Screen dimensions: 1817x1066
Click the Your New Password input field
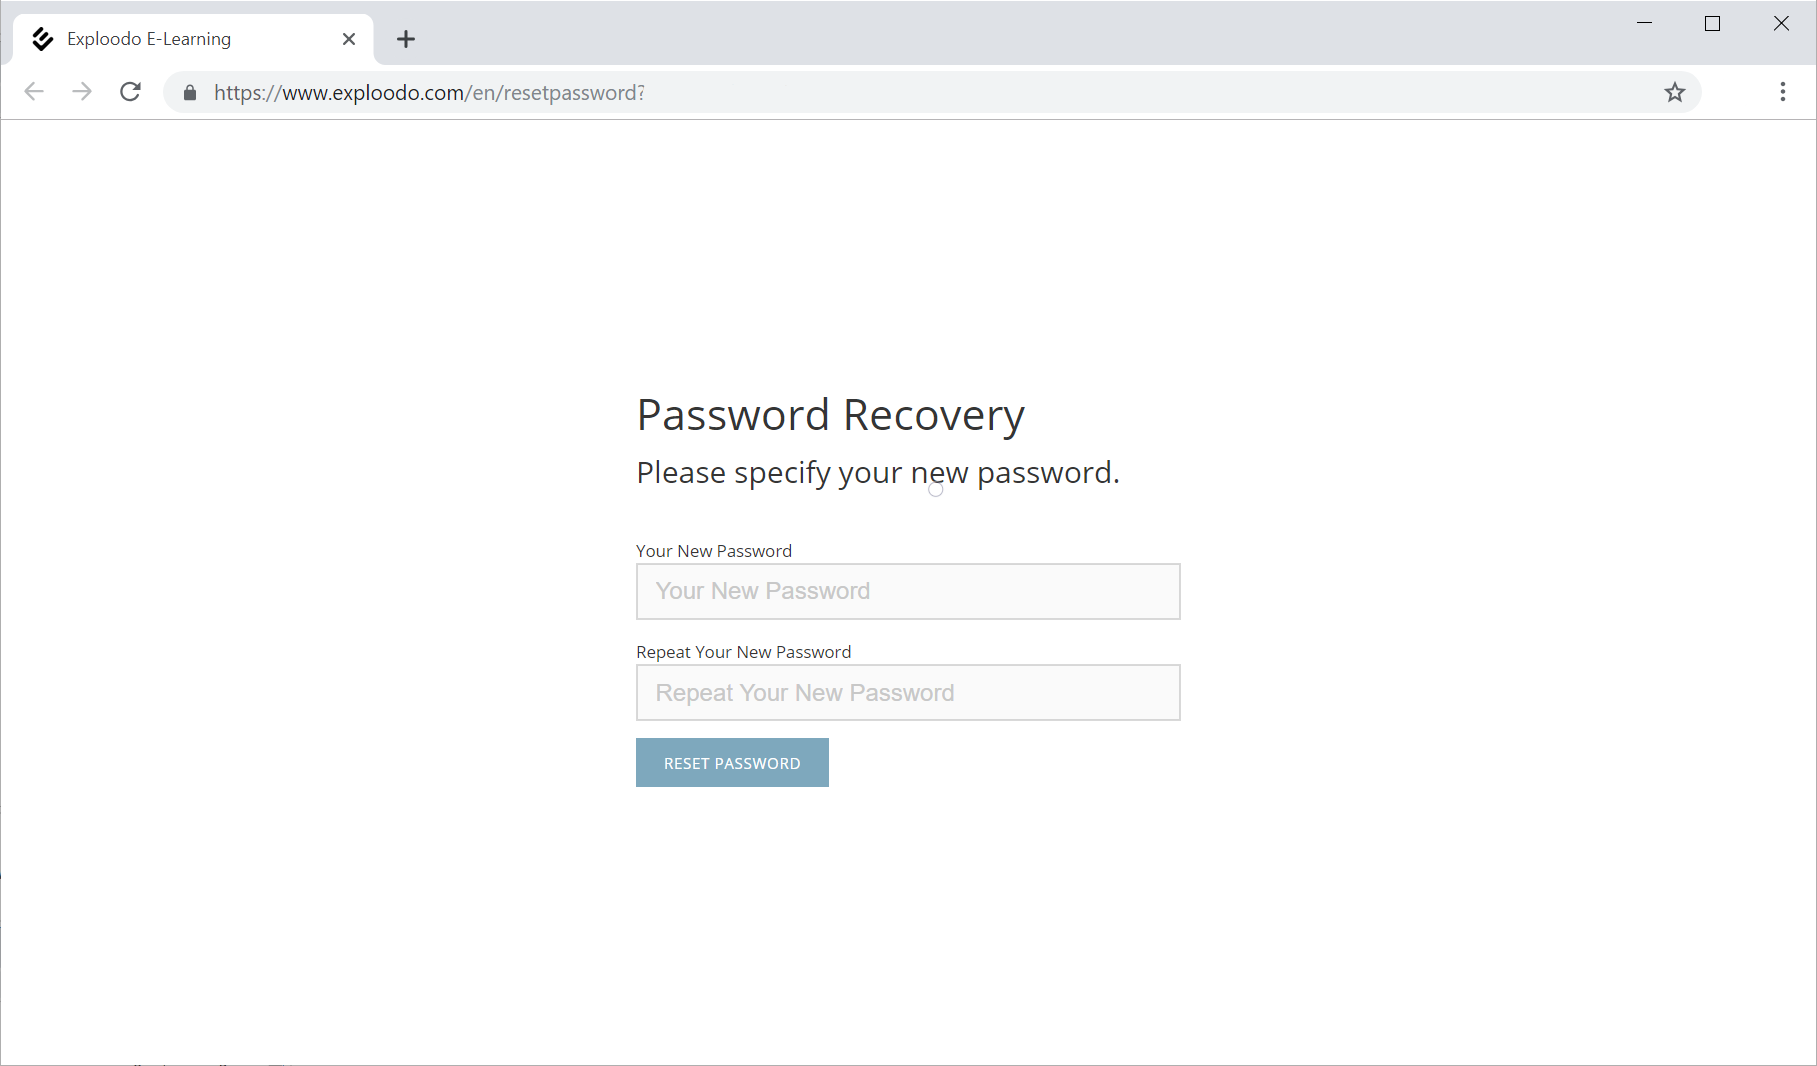(x=908, y=591)
